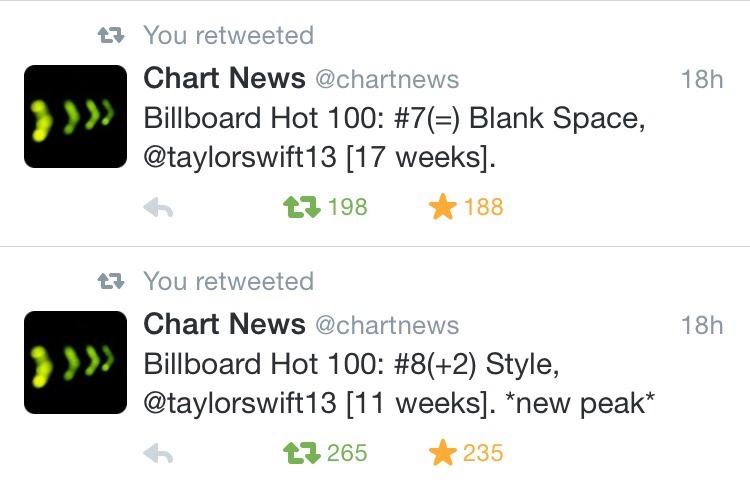Open @taylorswift13 mention in Blank Space tweet
The height and width of the screenshot is (488, 750).
(240, 157)
